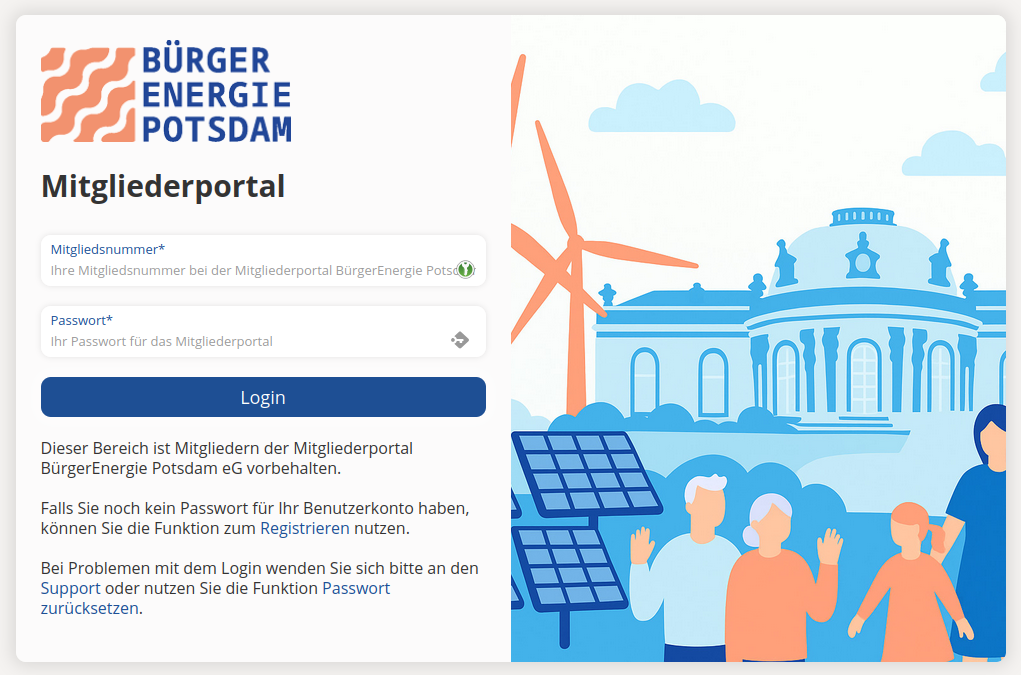Follow the Support link
This screenshot has width=1021, height=675.
pyautogui.click(x=70, y=588)
